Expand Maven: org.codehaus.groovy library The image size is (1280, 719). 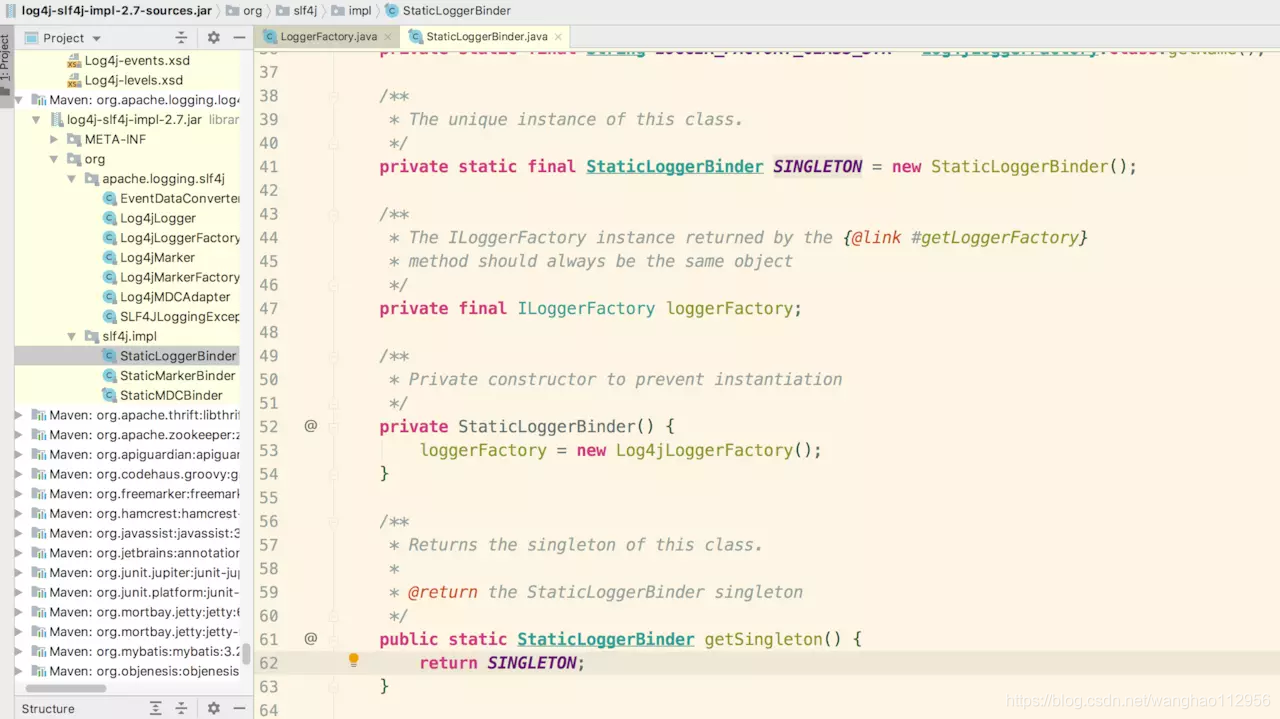point(20,474)
